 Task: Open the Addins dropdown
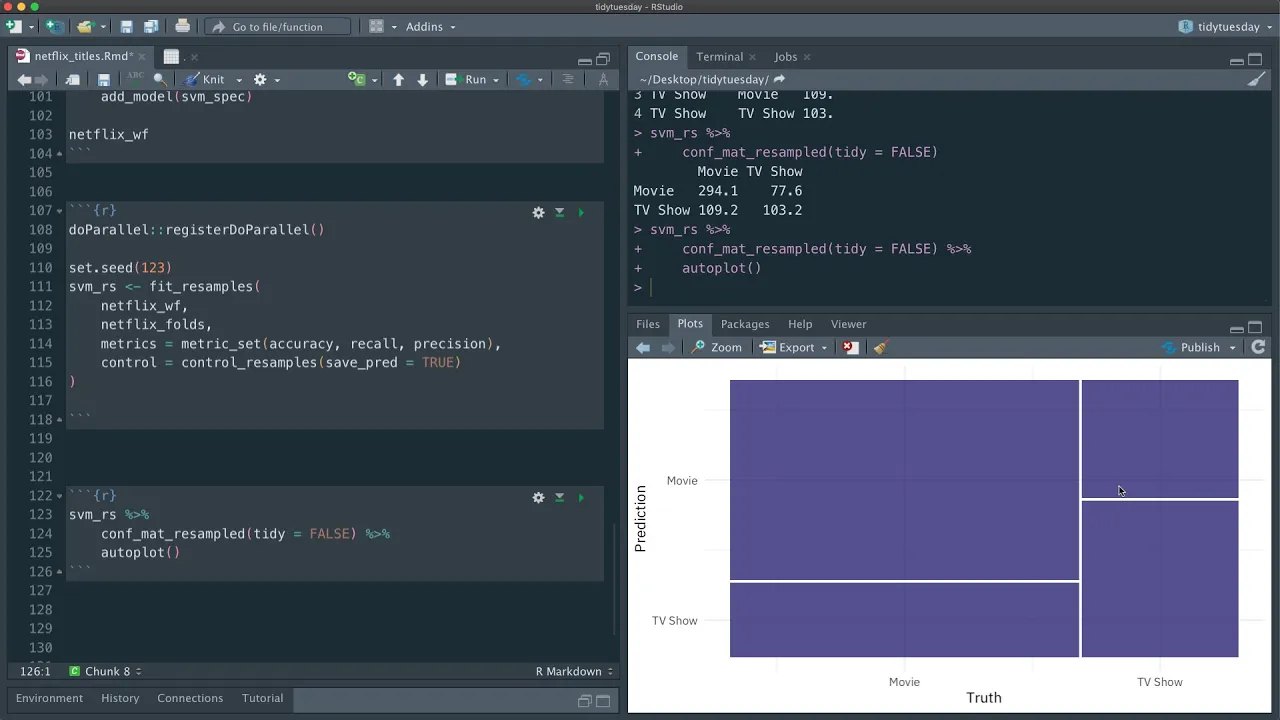tap(430, 27)
